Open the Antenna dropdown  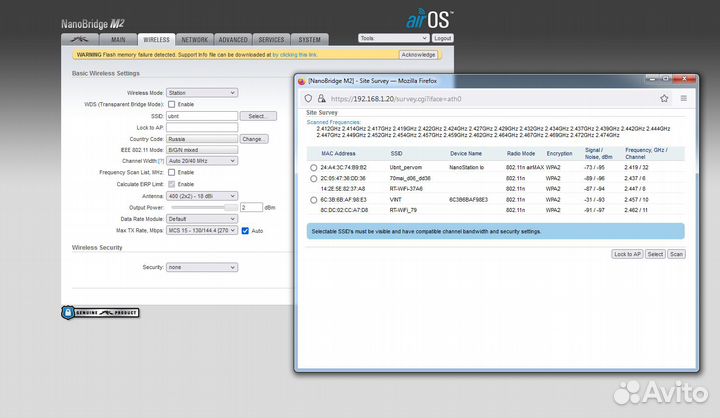[x=202, y=196]
